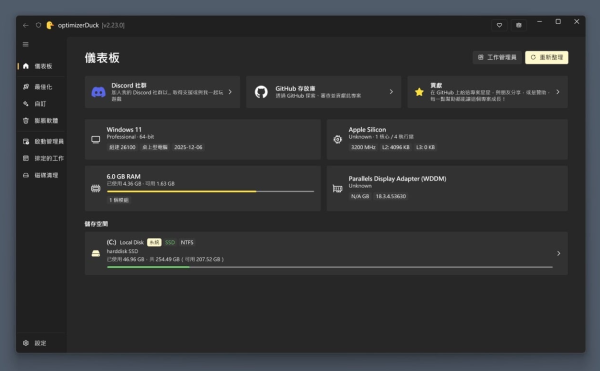The image size is (600, 371).
Task: Click the Apple Silicon title text
Action: click(x=367, y=129)
